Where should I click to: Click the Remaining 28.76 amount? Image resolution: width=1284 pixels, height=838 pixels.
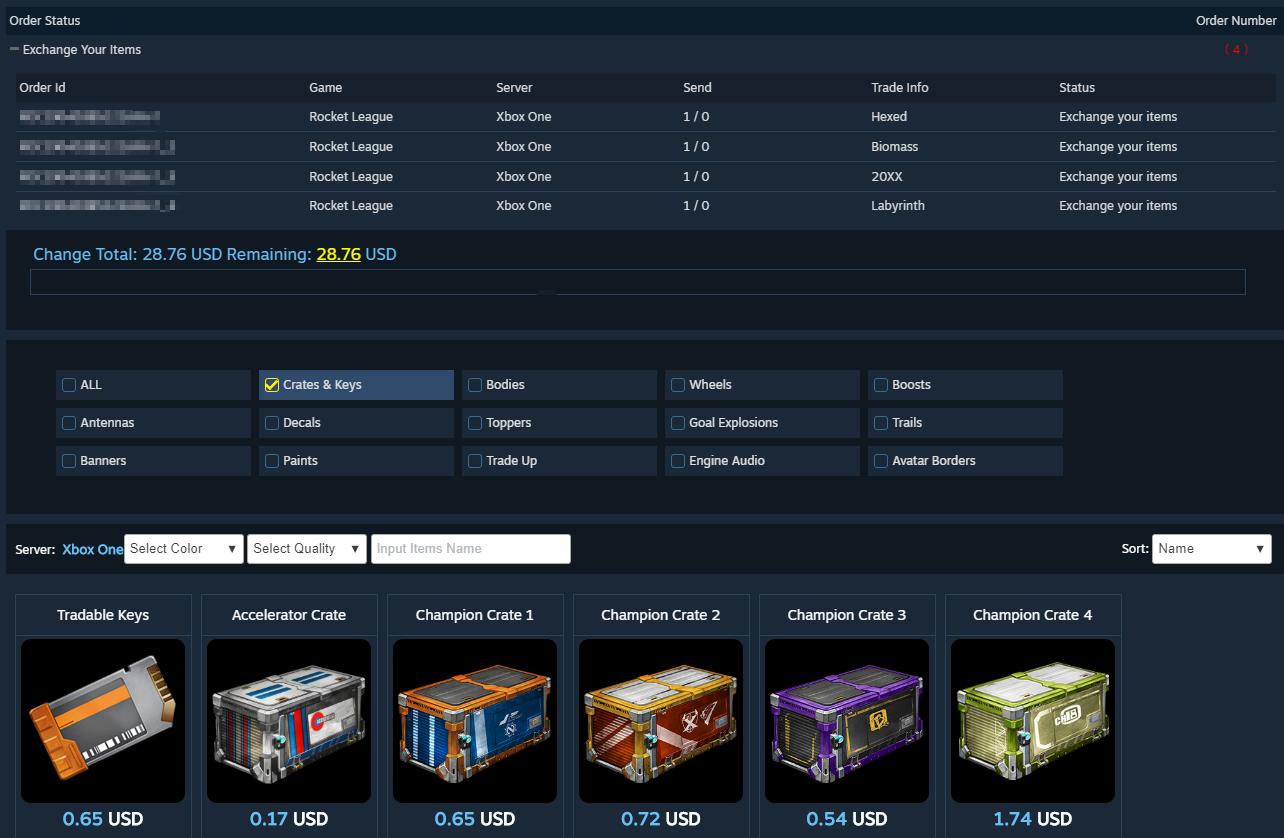[x=338, y=255]
